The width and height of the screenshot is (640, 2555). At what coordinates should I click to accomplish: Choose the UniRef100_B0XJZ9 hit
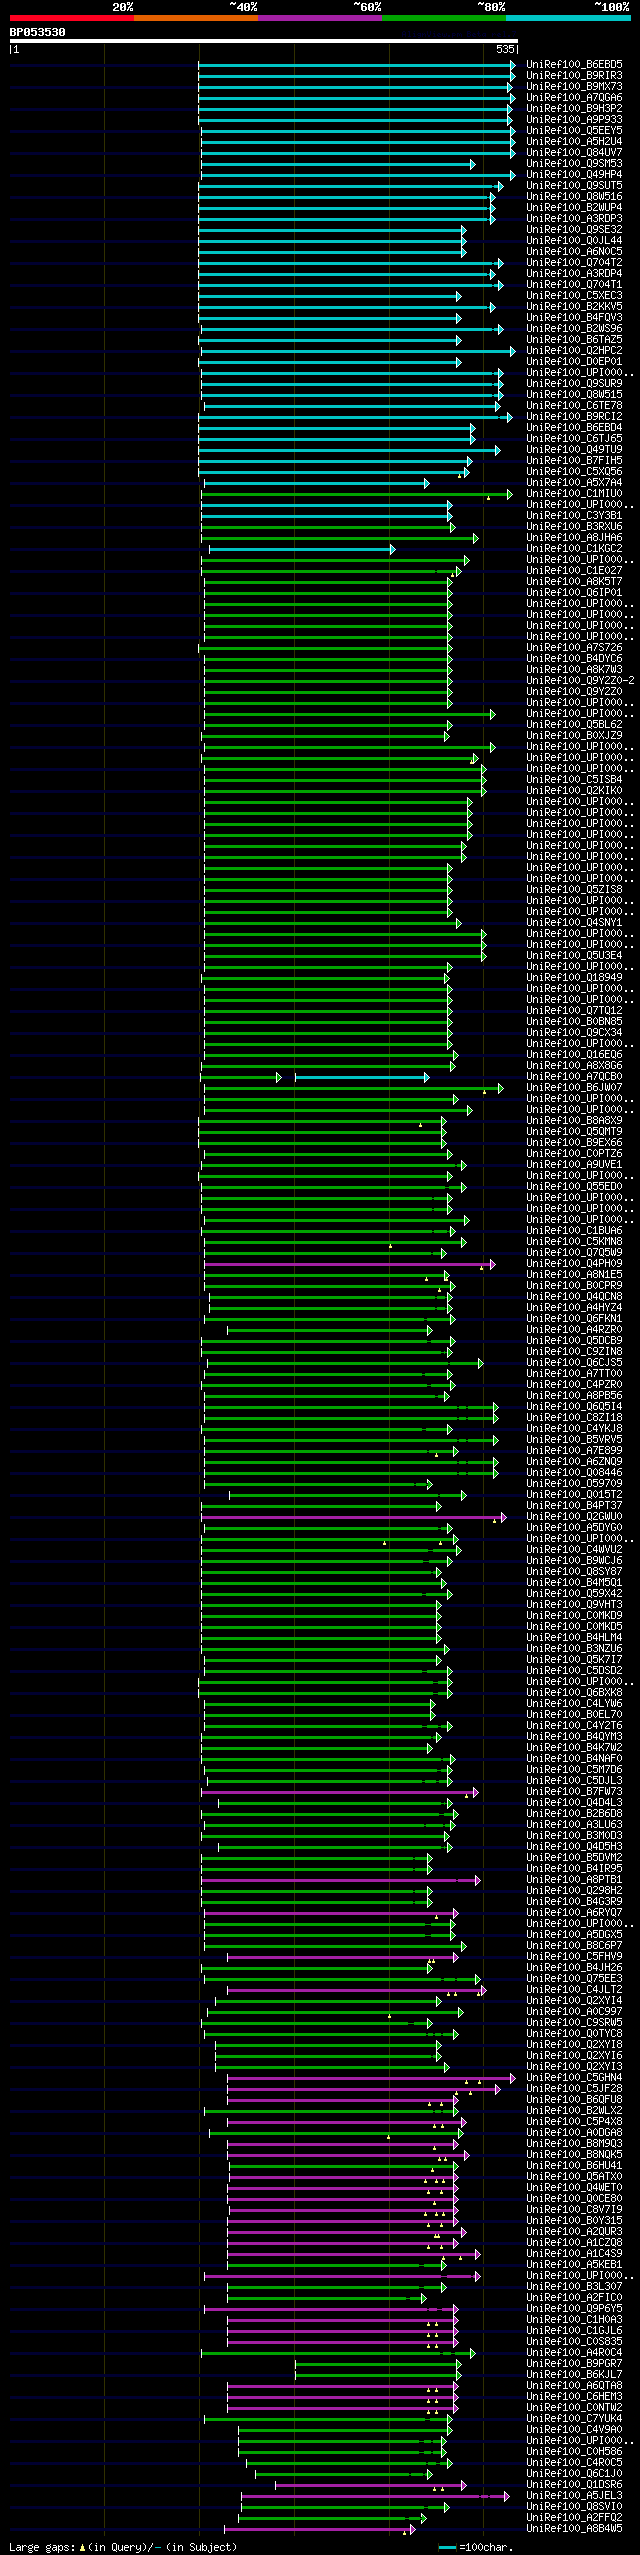pyautogui.click(x=574, y=736)
